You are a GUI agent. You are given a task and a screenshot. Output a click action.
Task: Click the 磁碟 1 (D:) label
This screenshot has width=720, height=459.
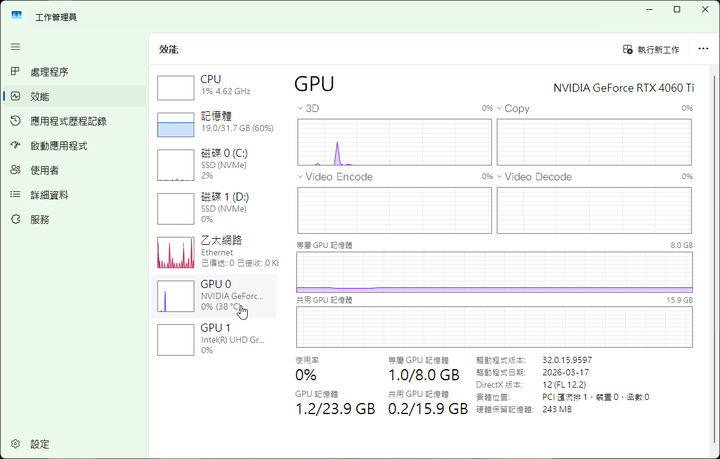[x=225, y=197]
